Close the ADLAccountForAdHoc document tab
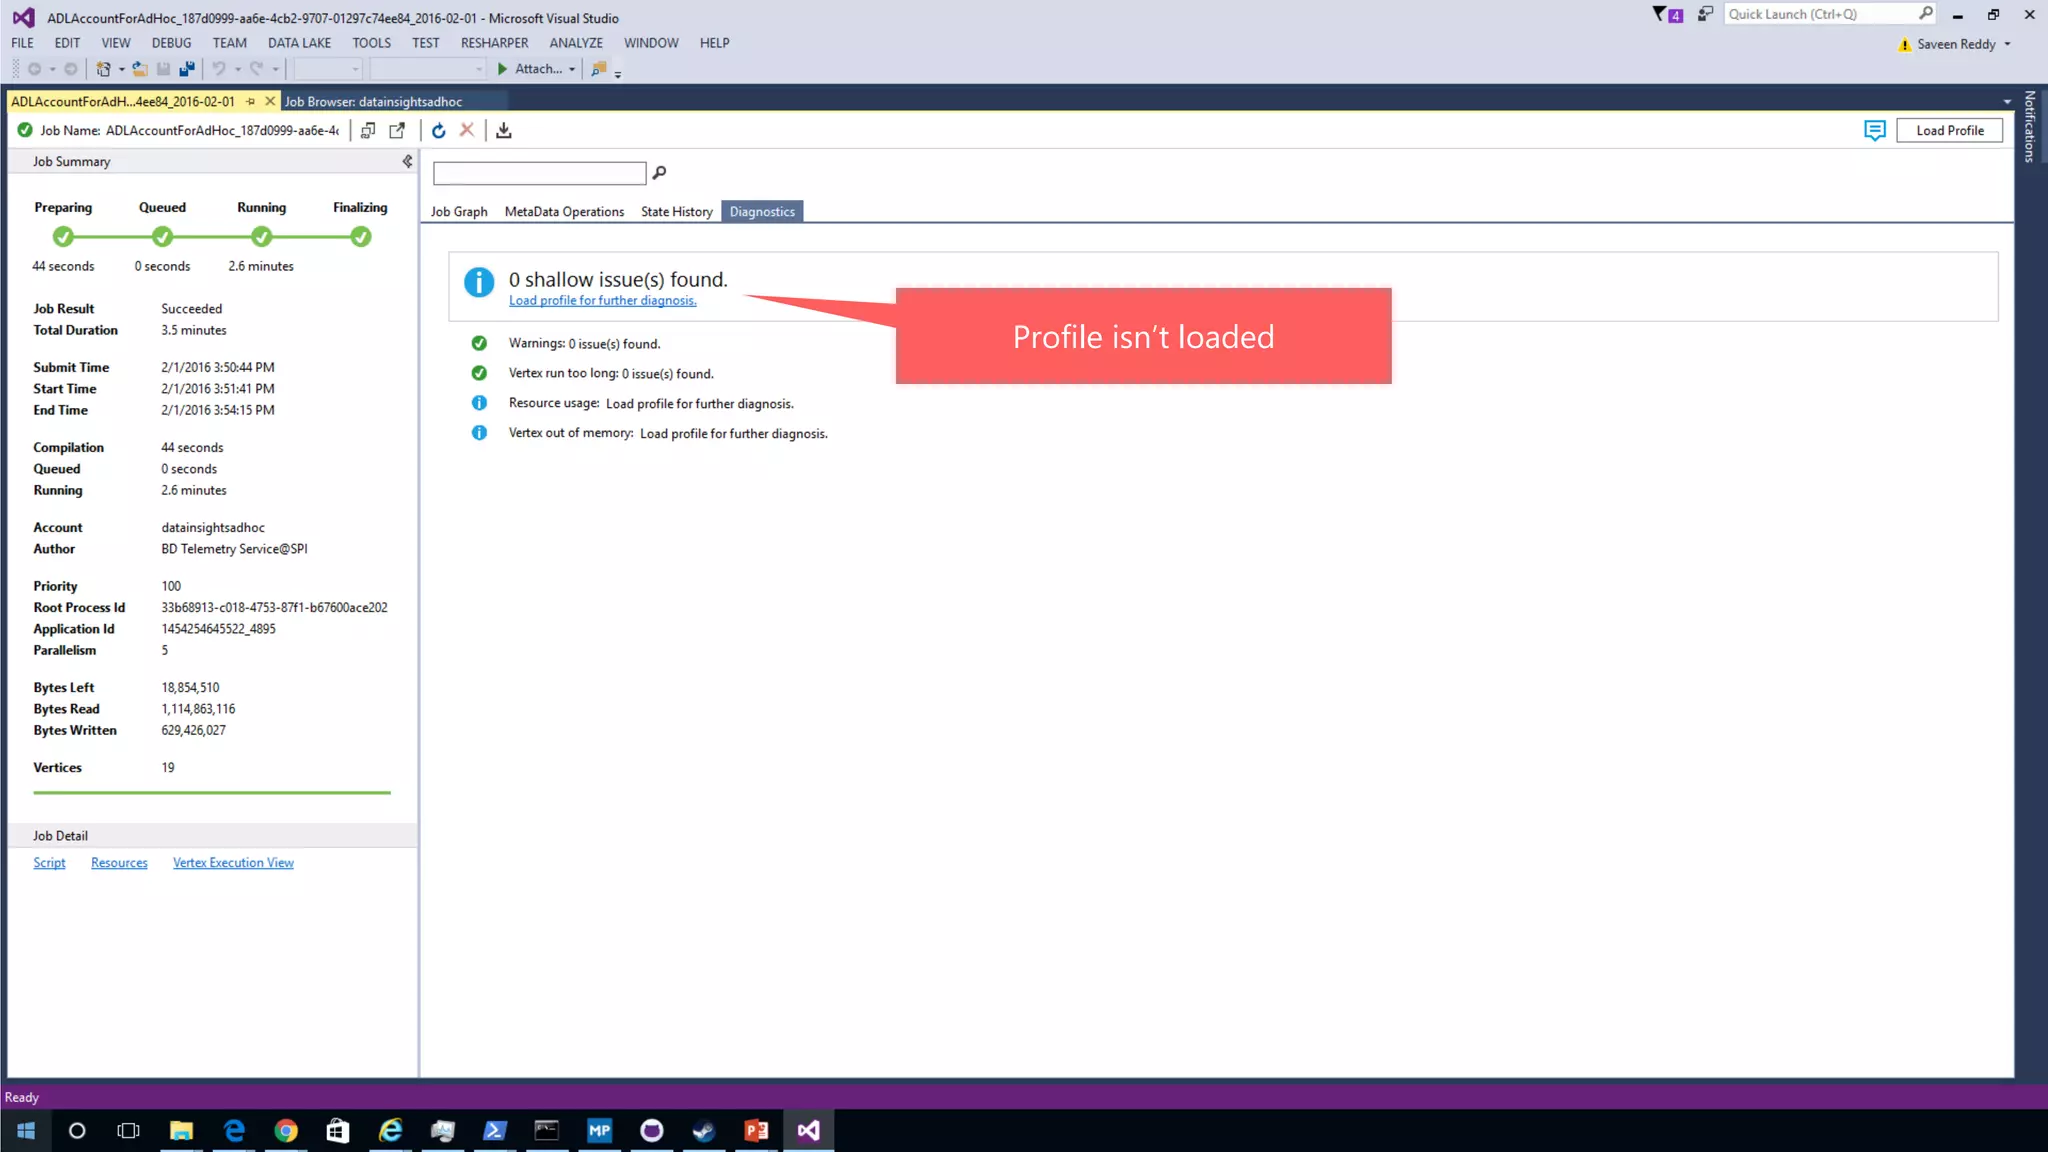 (270, 101)
